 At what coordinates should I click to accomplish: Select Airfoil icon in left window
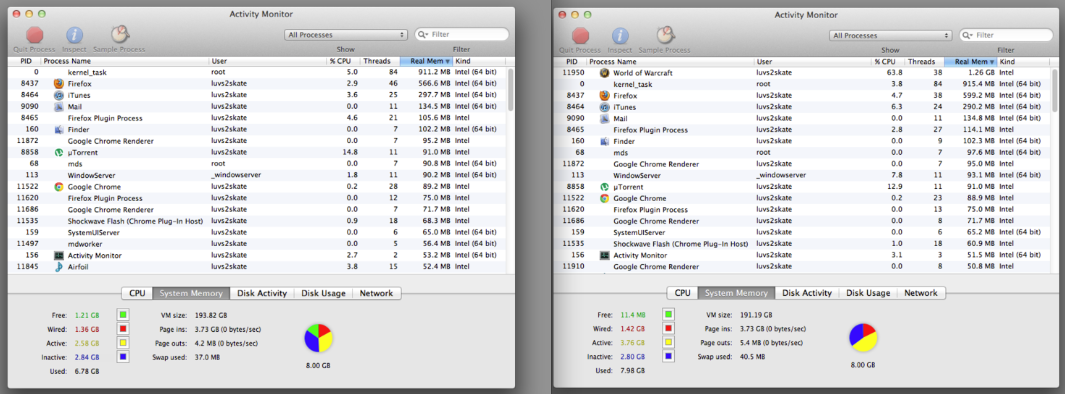tap(59, 267)
